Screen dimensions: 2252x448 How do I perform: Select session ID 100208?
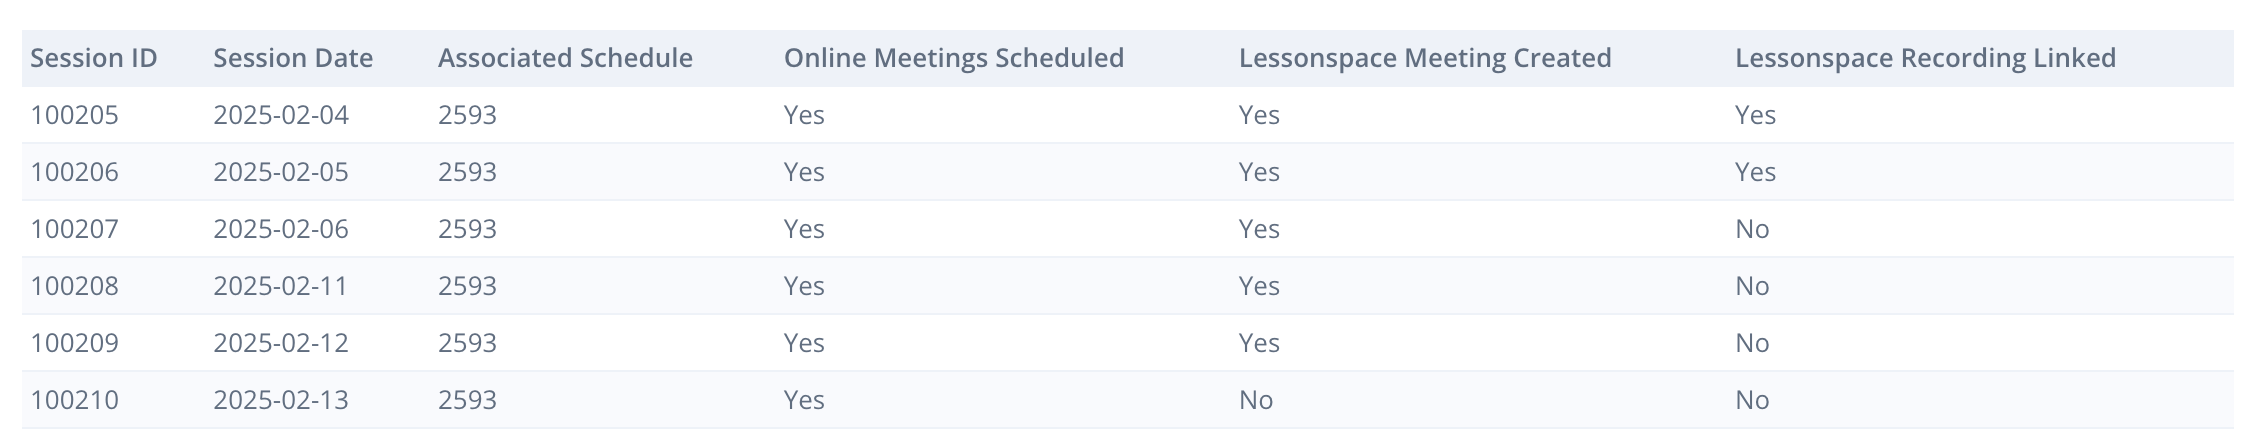click(x=75, y=286)
